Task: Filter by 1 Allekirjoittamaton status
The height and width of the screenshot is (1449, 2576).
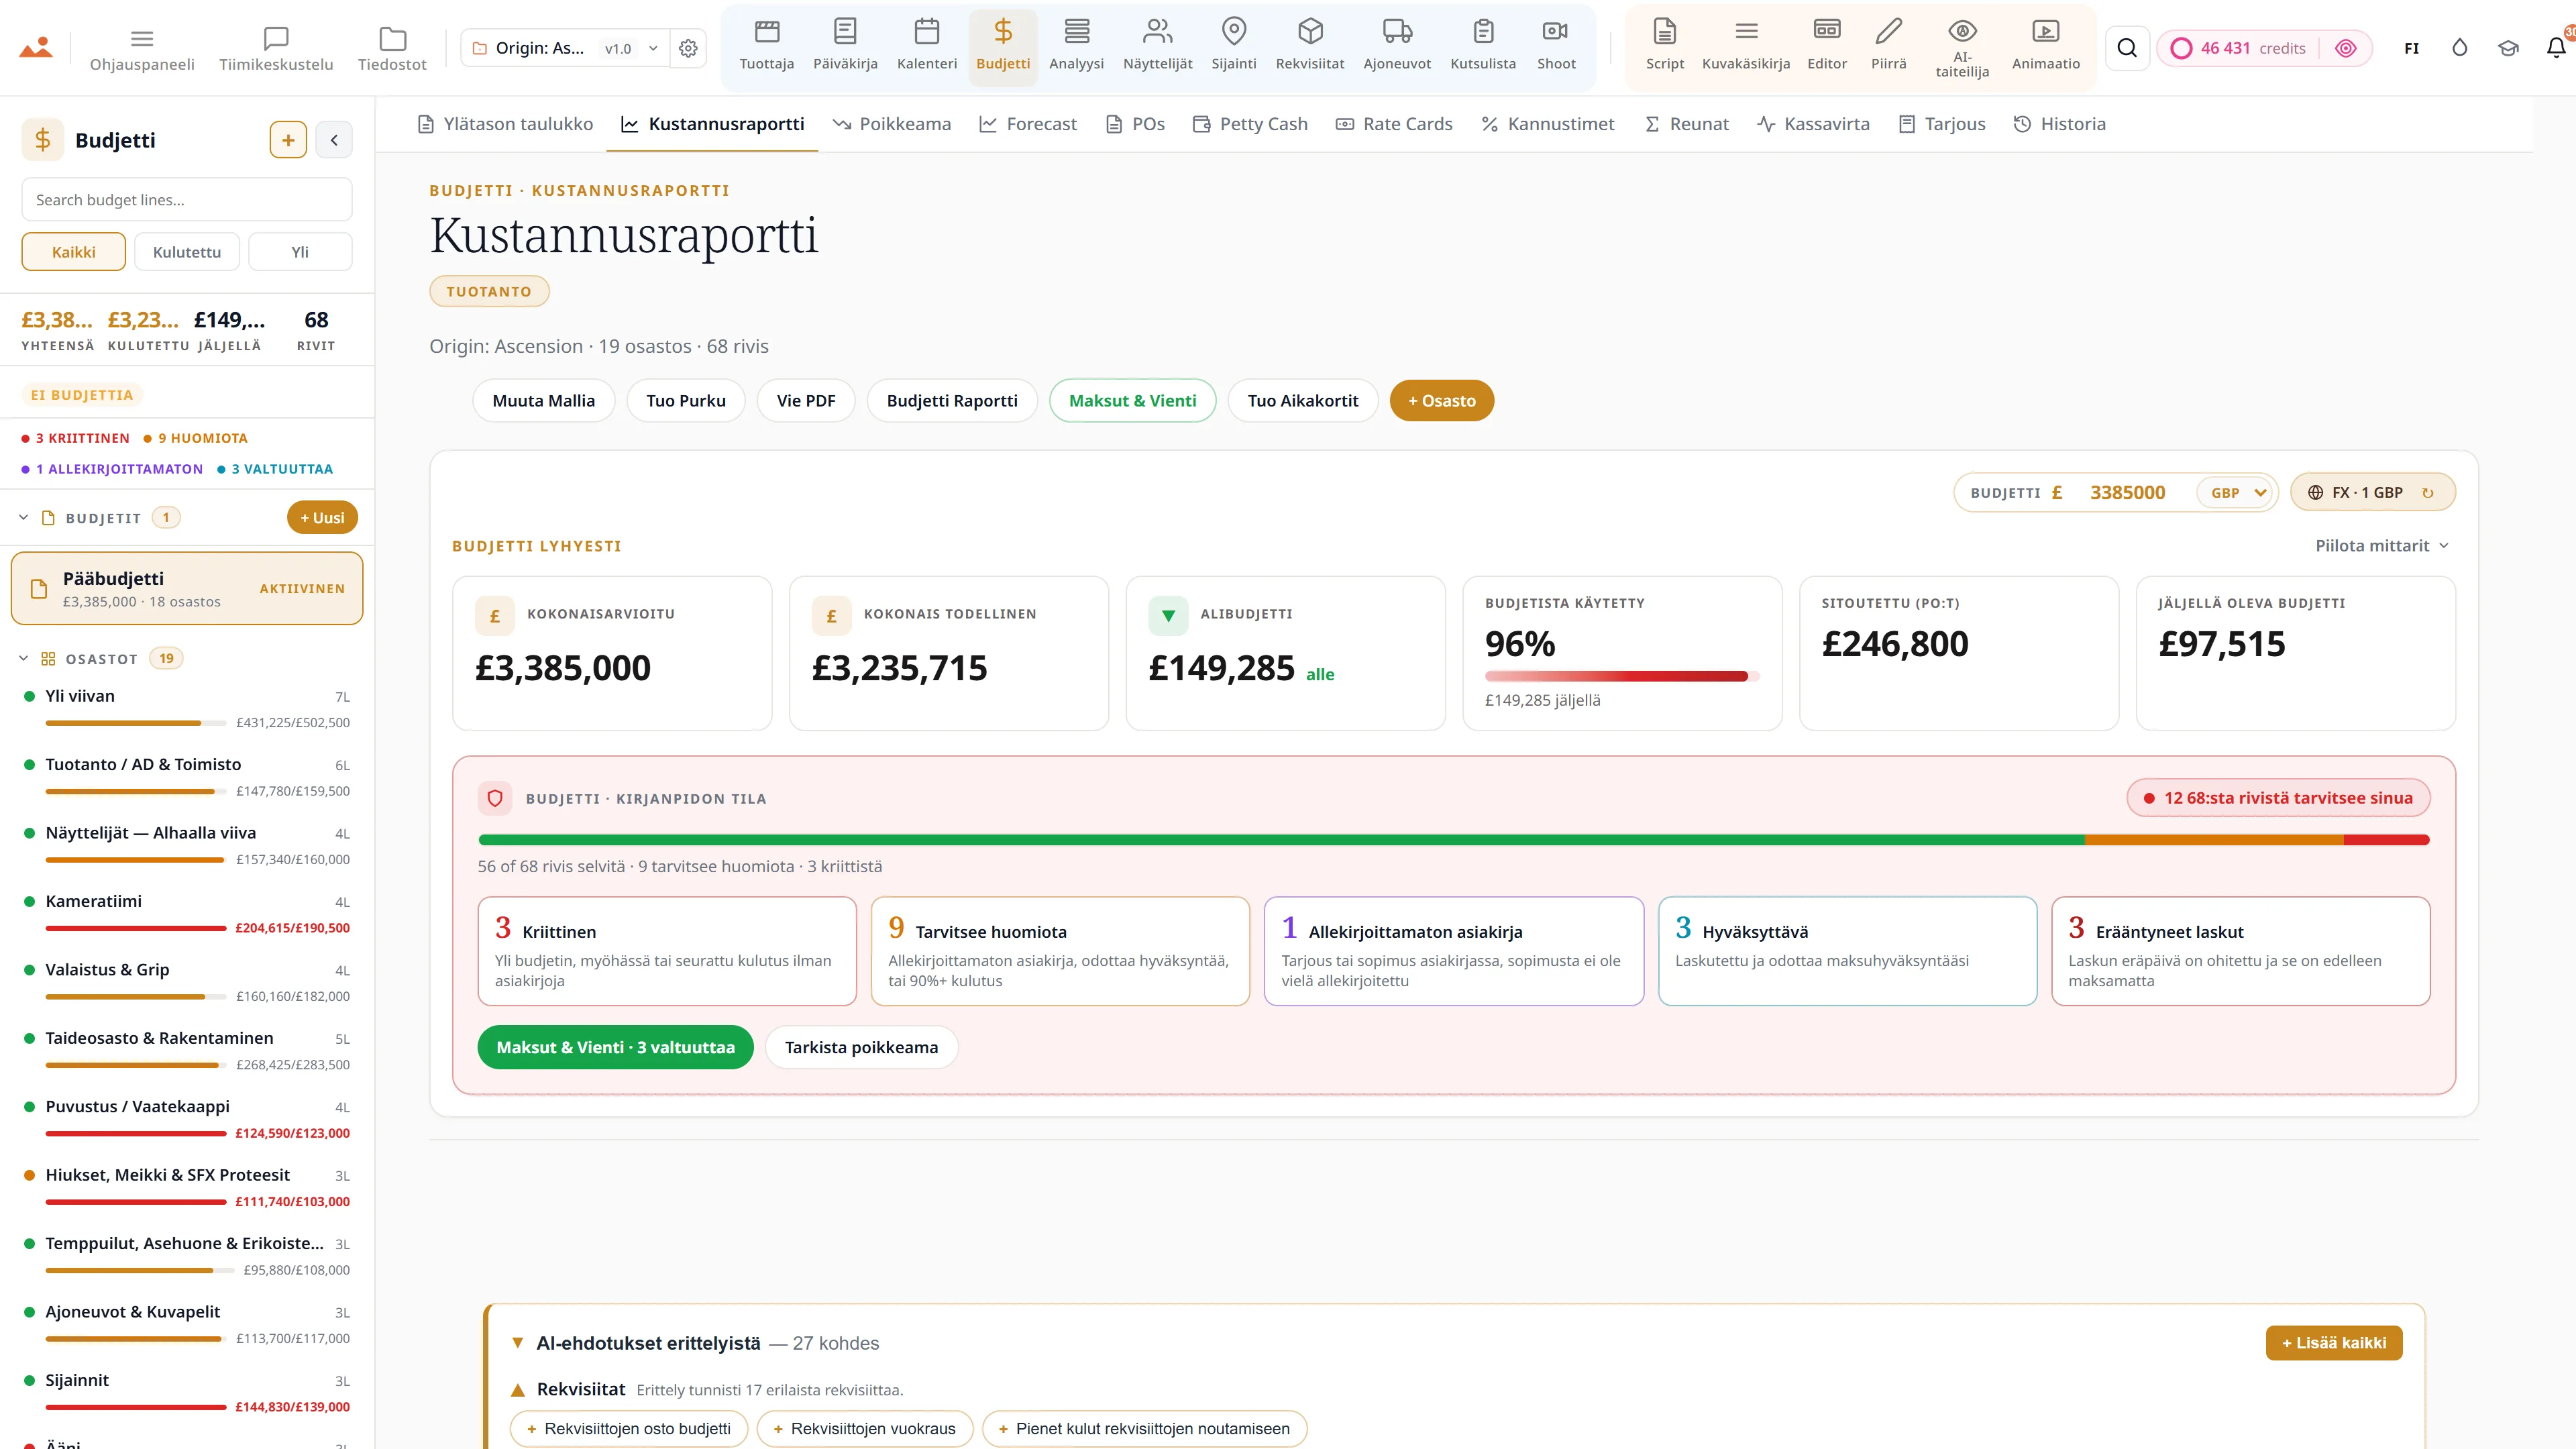Action: pos(112,469)
